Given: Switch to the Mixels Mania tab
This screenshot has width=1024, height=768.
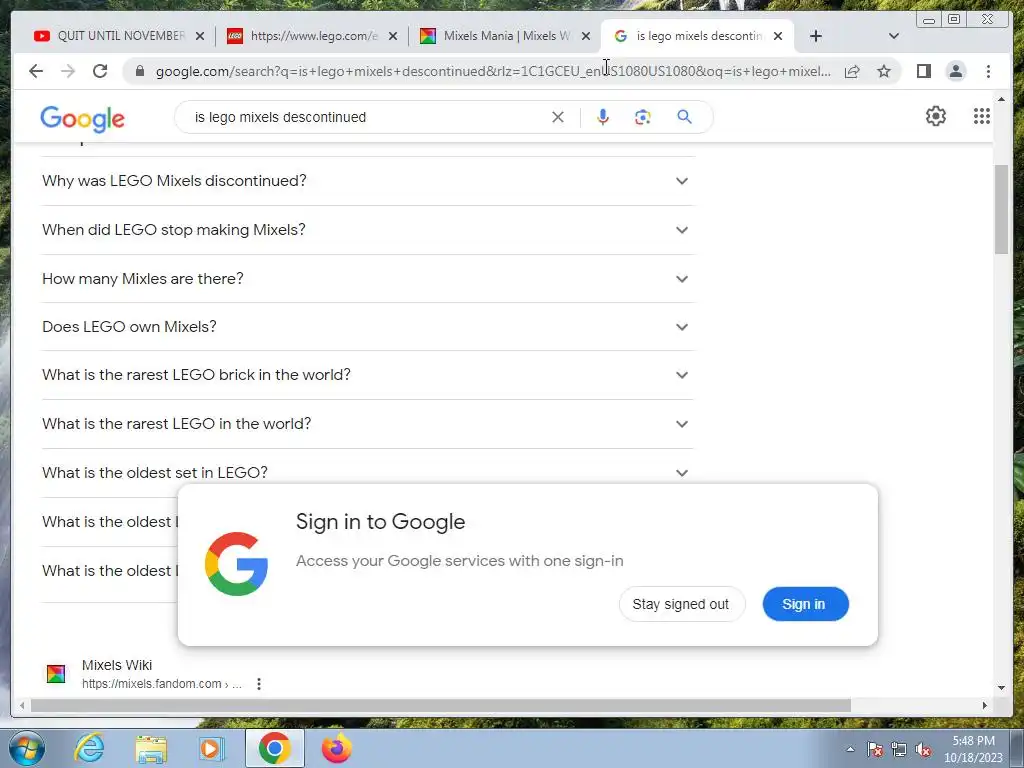Looking at the screenshot, I should (505, 36).
